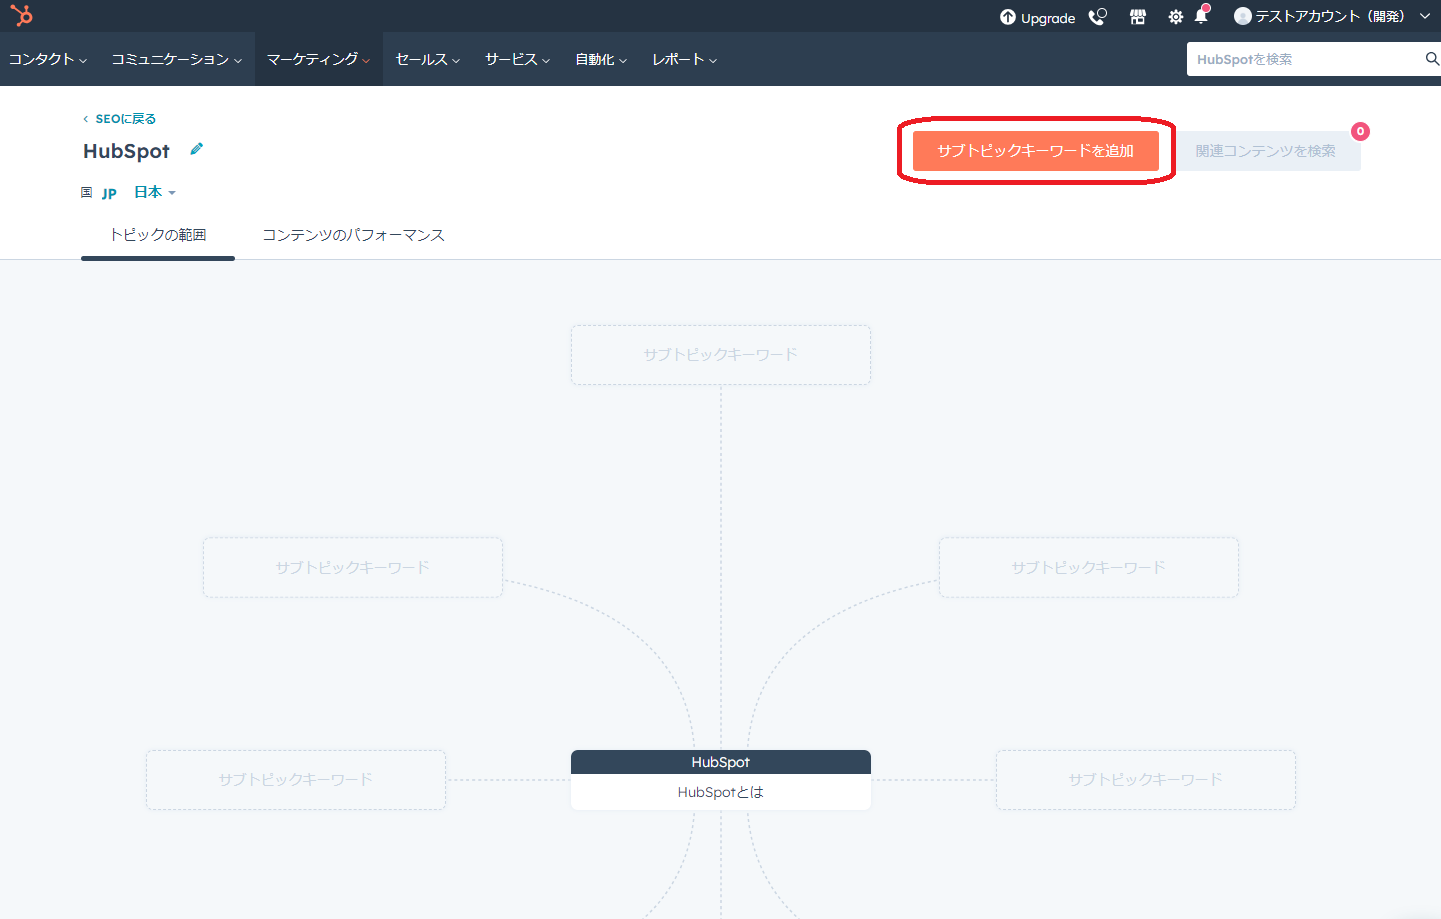Click サブトピックキーワードを追加 button
The width and height of the screenshot is (1441, 919).
click(1036, 151)
